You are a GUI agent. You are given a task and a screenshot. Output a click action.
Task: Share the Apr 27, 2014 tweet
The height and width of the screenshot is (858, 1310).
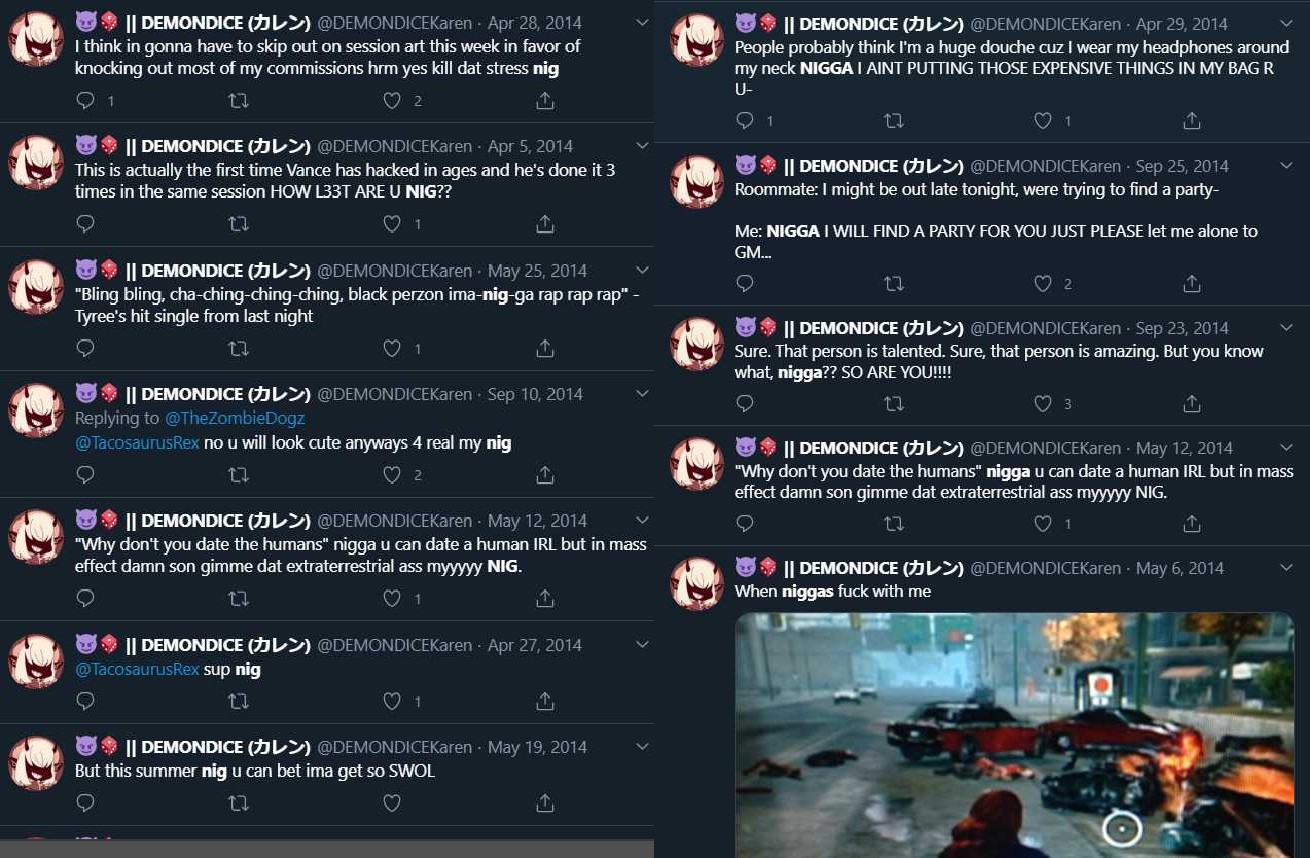tap(545, 701)
